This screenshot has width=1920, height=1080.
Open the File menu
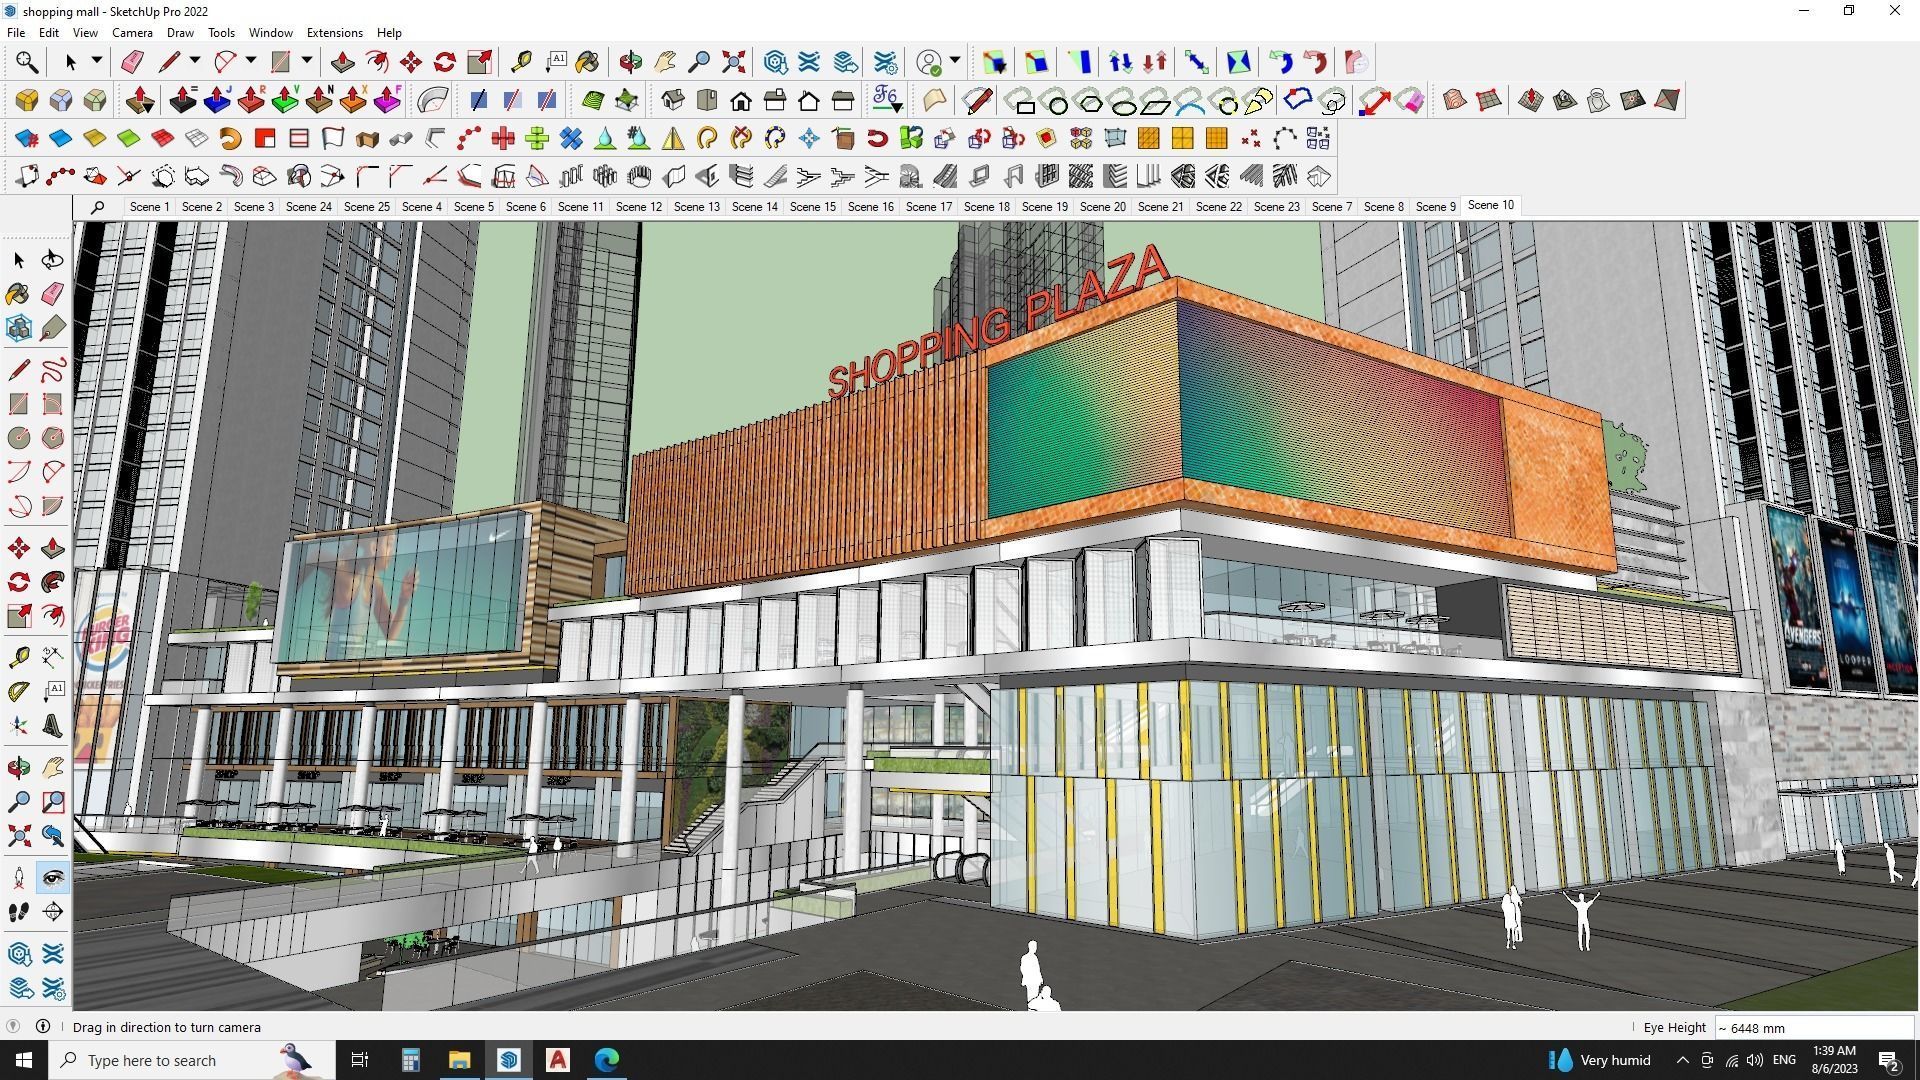[x=16, y=33]
